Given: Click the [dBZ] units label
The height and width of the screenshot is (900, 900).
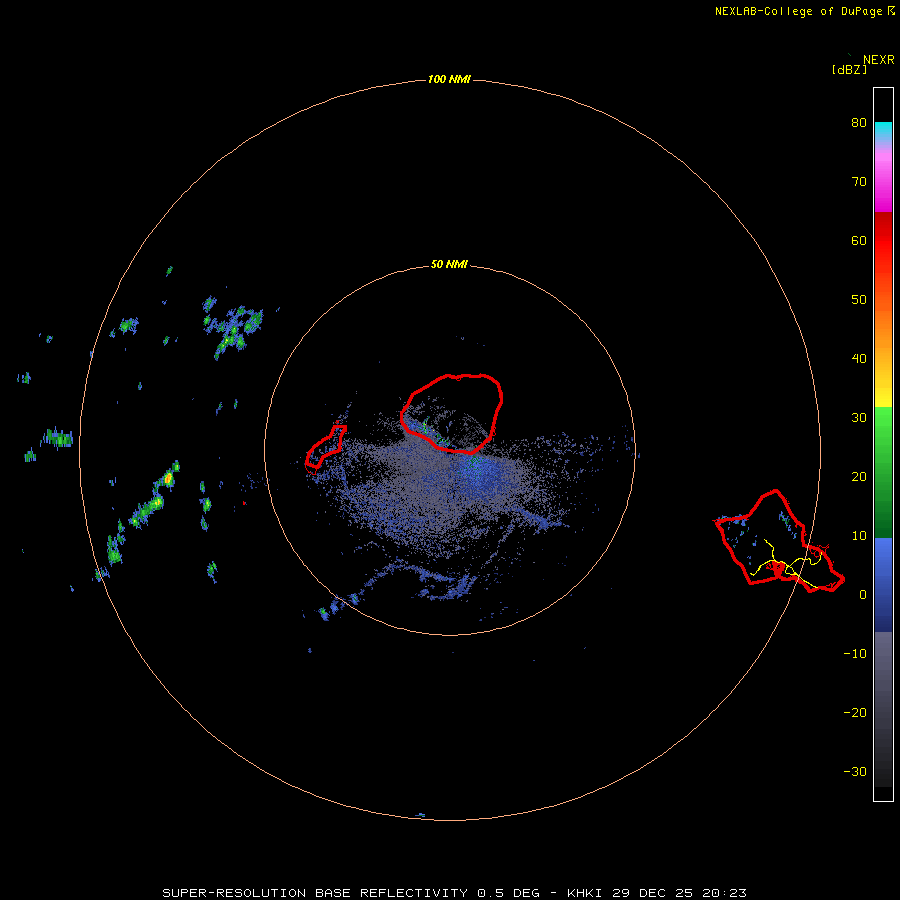Looking at the screenshot, I should (849, 69).
